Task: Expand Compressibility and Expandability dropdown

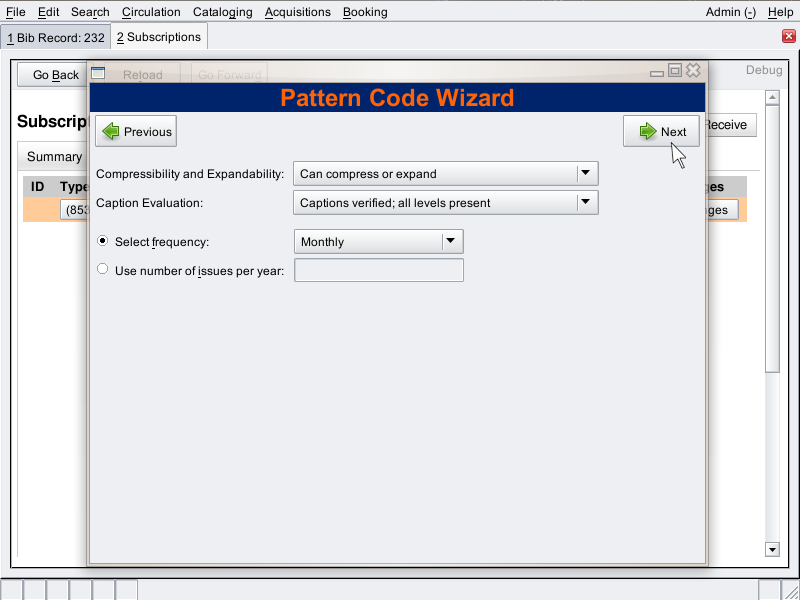Action: pos(586,174)
